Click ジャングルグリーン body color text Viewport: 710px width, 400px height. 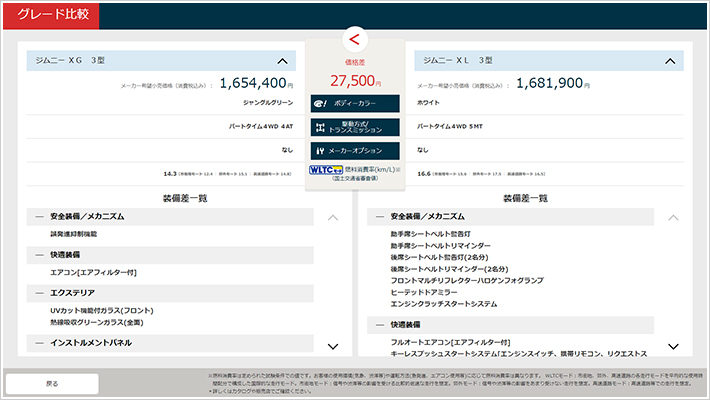(268, 103)
